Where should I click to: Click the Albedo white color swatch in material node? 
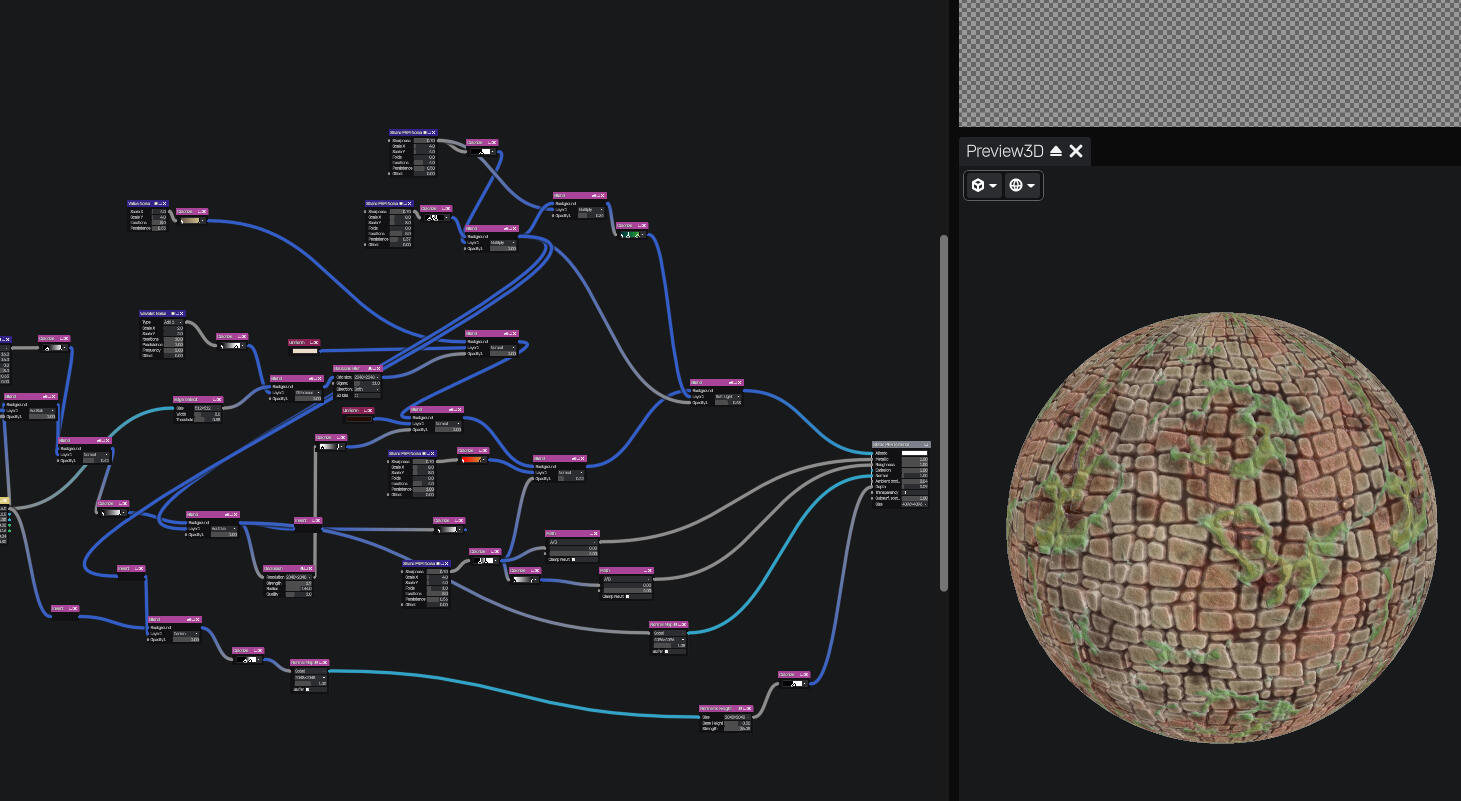point(914,453)
